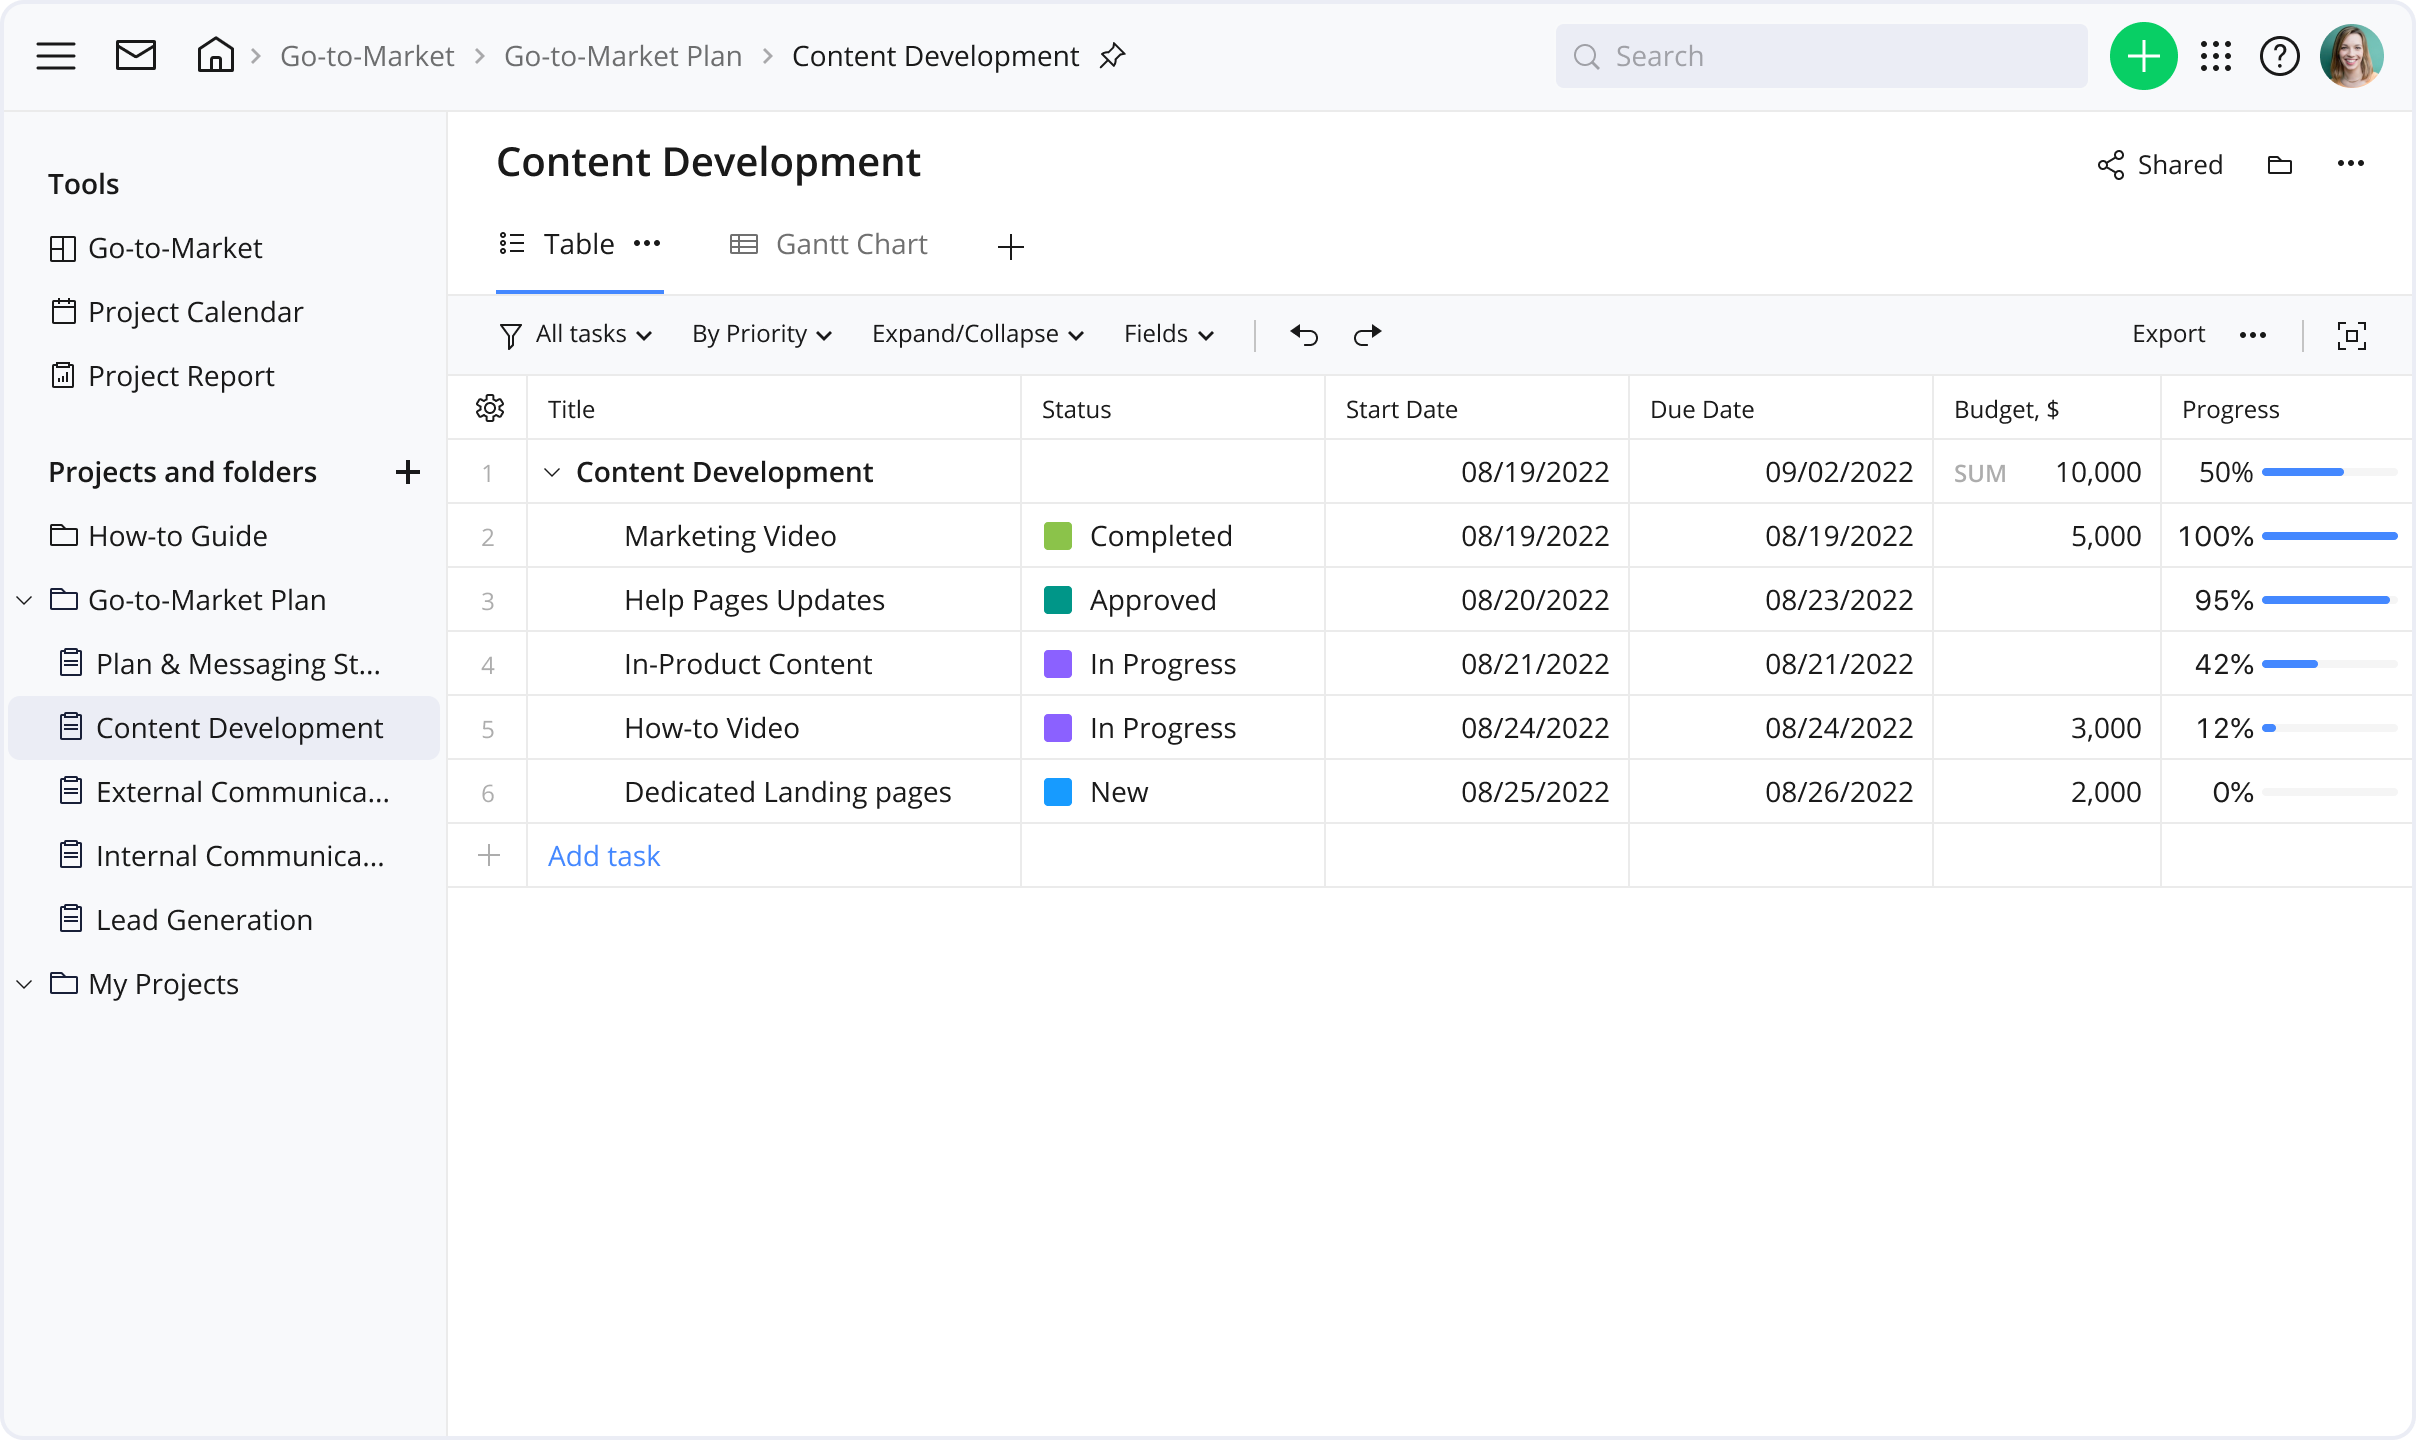Click the Title column header
The height and width of the screenshot is (1440, 2416).
click(x=773, y=408)
